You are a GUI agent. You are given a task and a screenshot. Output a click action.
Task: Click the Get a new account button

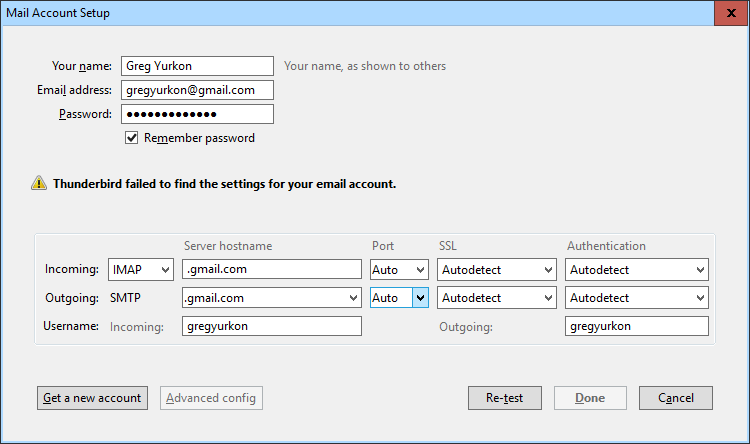92,398
